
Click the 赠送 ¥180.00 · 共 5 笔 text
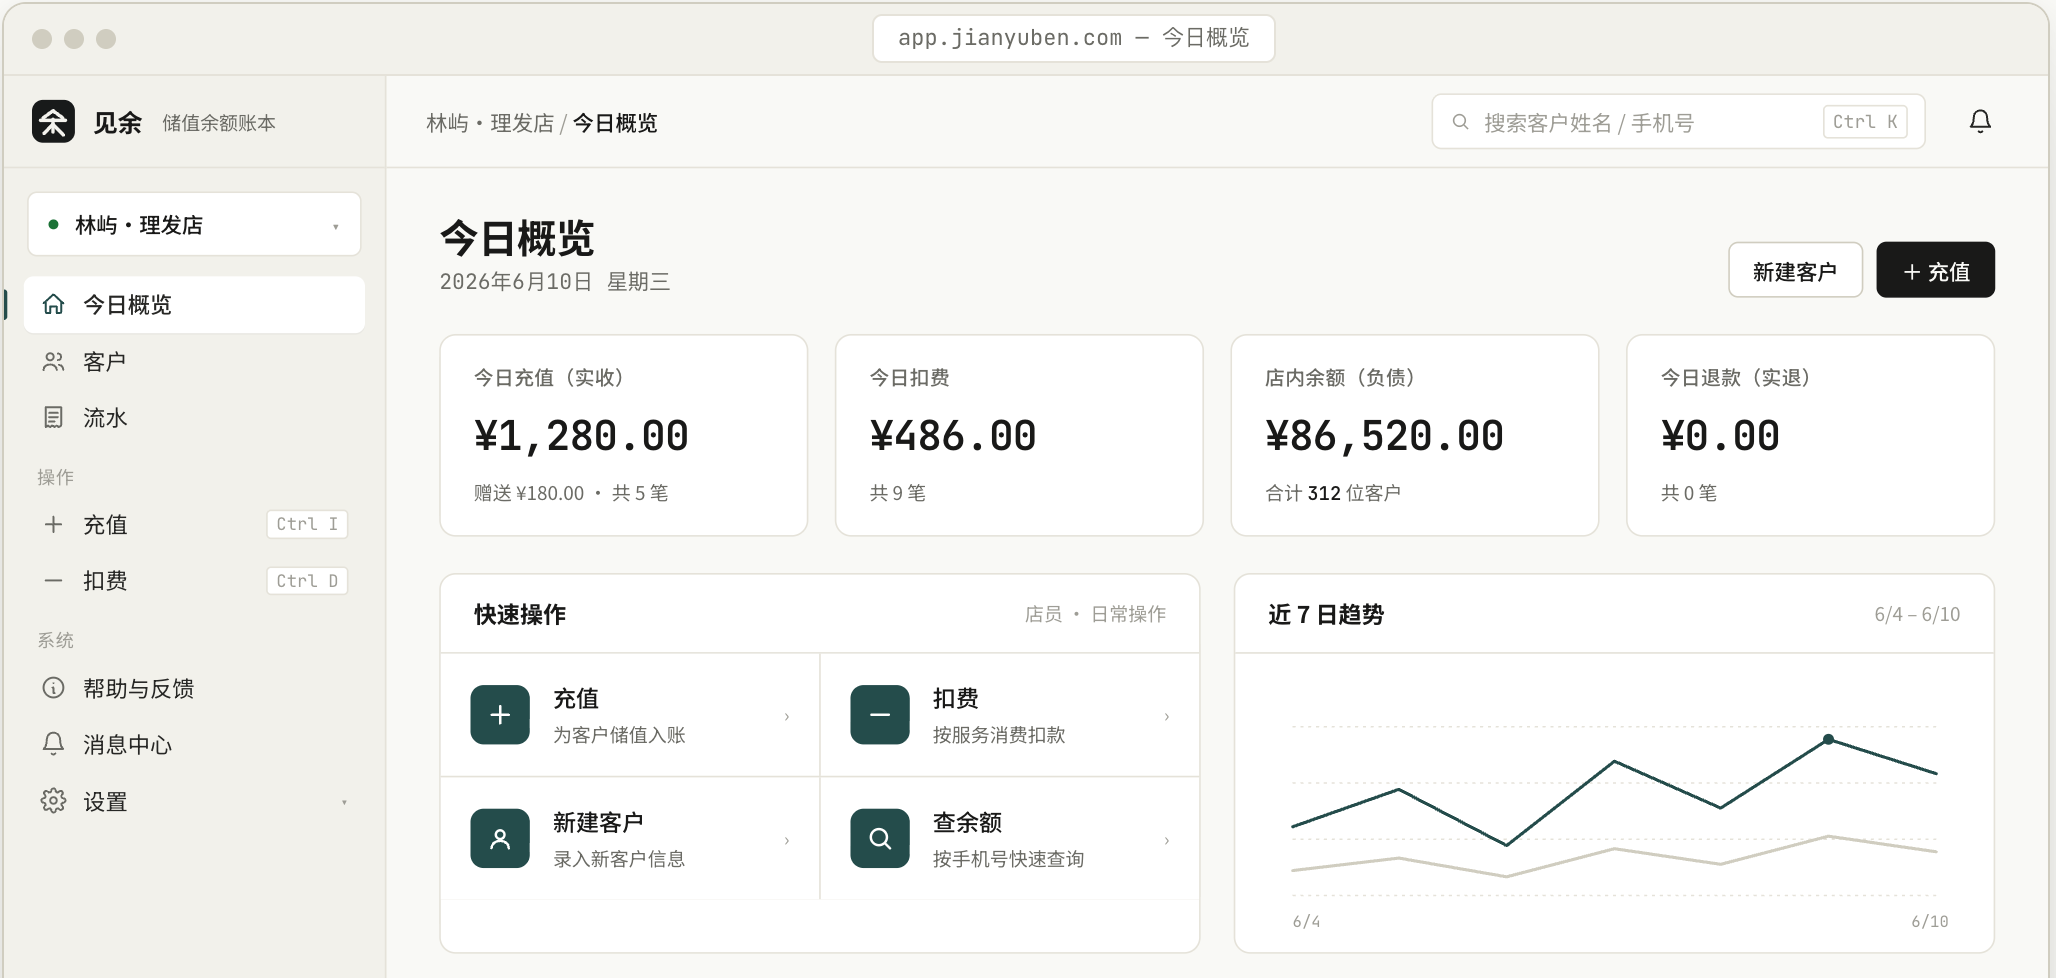[571, 493]
